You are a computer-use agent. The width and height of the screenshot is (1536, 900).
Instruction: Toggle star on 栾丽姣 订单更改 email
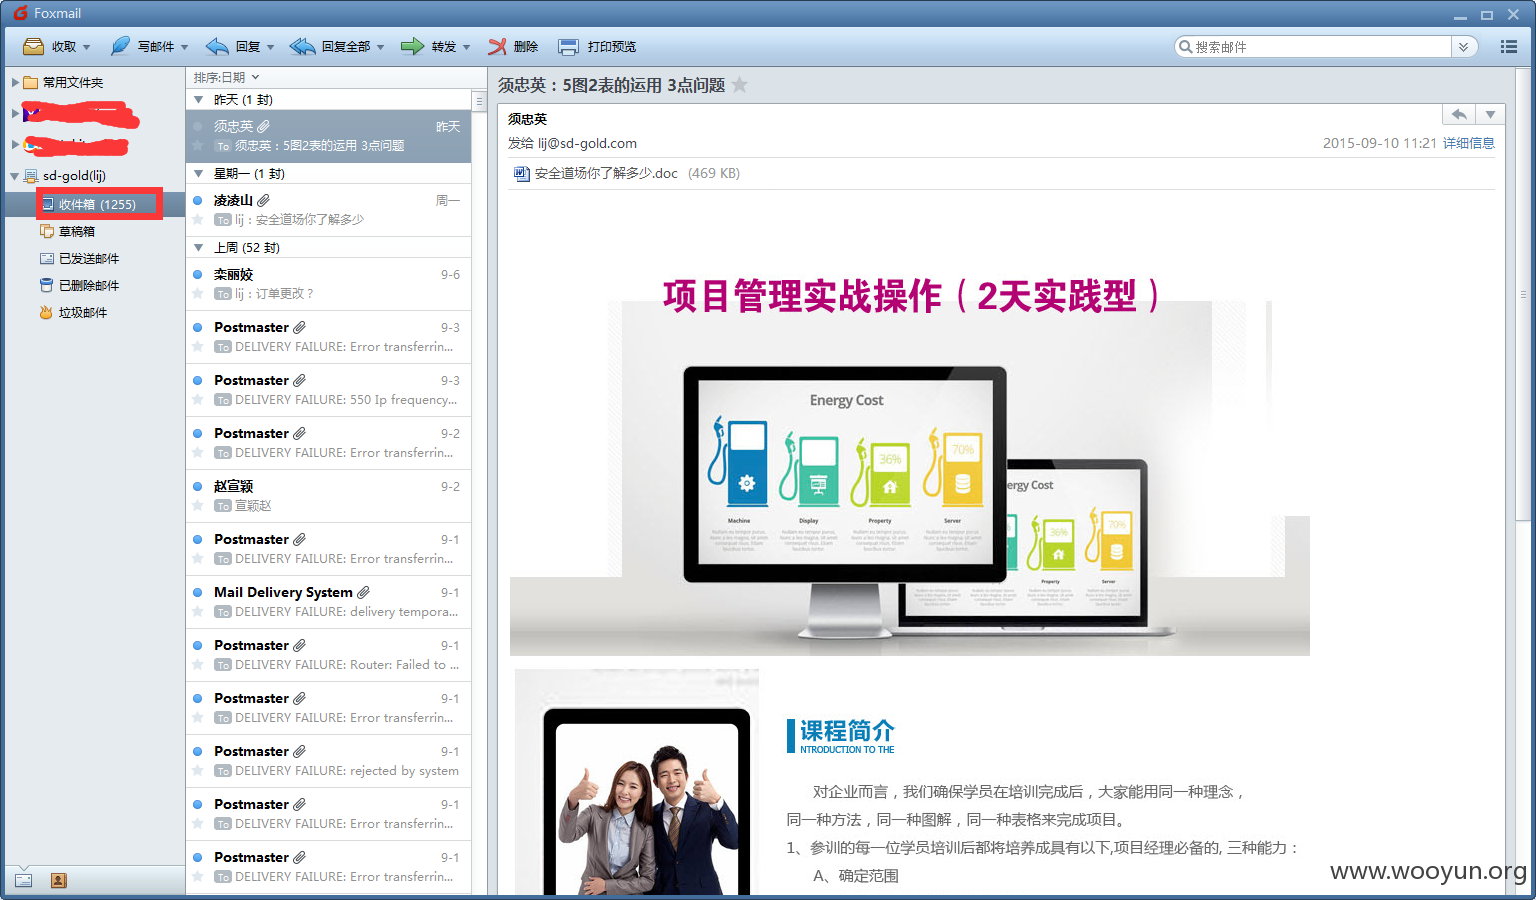click(198, 294)
